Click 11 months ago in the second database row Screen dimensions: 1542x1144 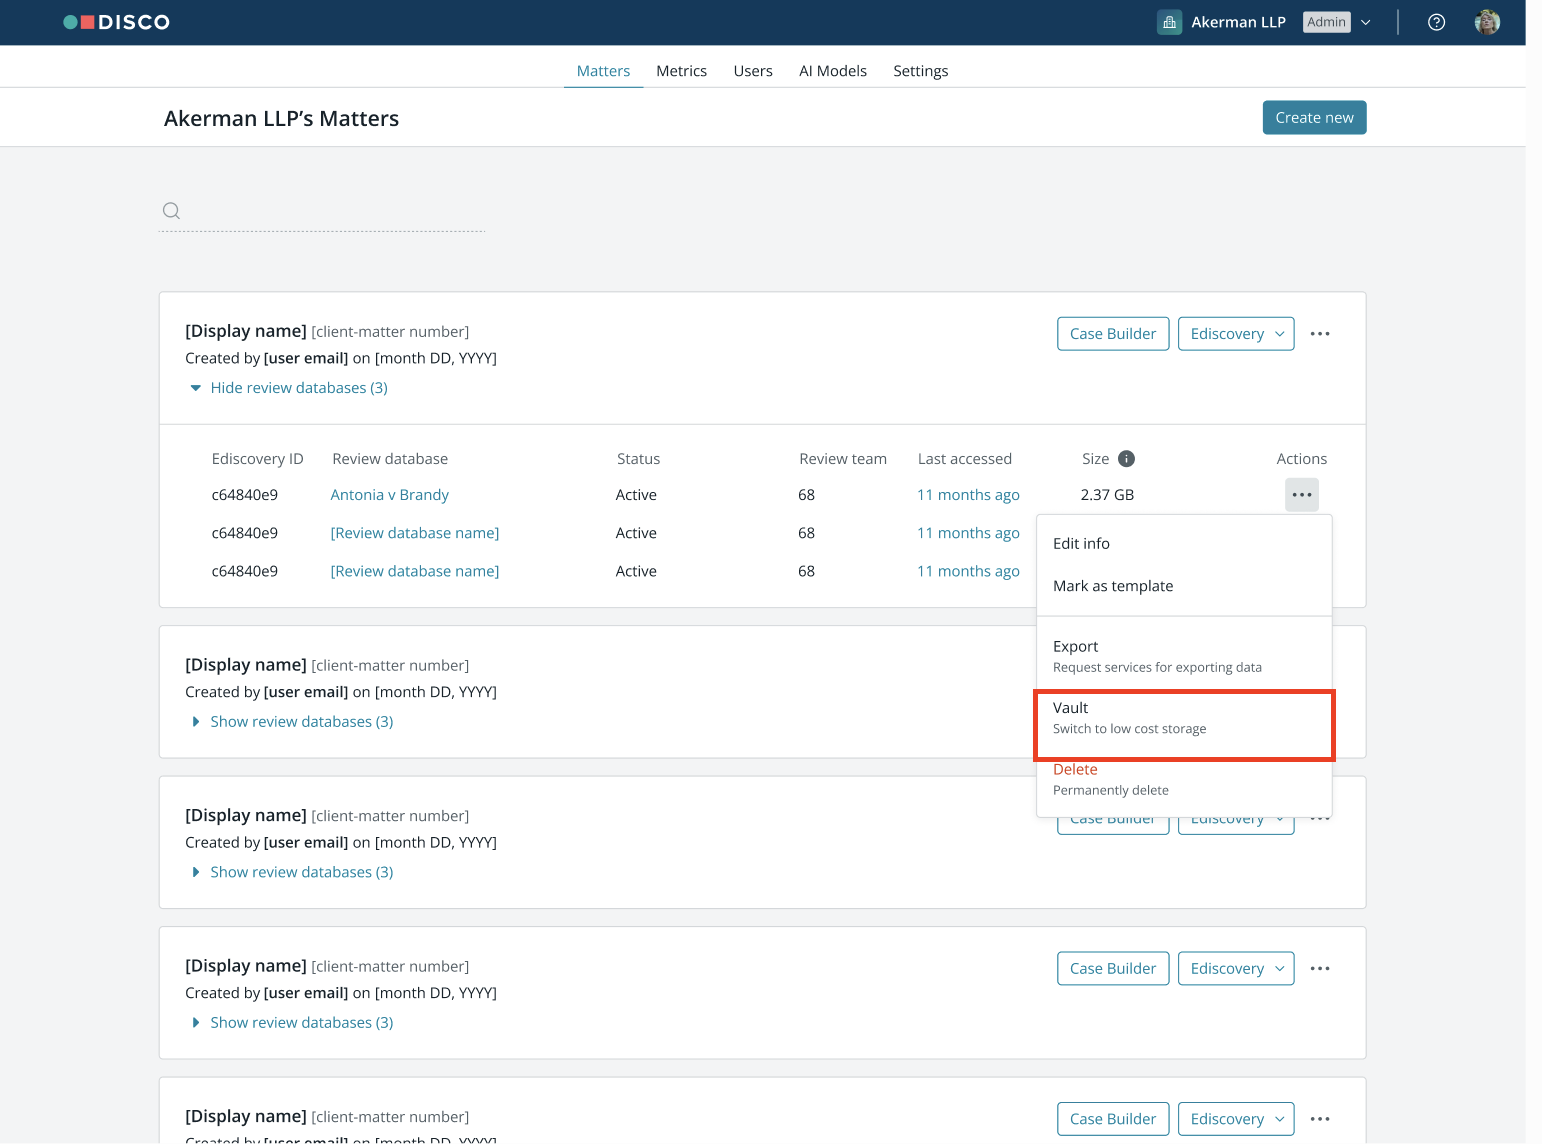968,533
